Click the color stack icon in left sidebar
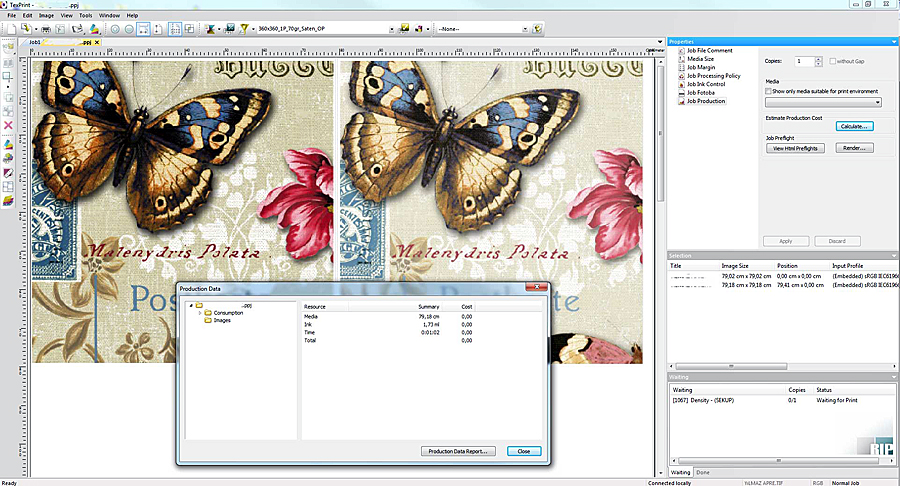This screenshot has height=486, width=900. 8,145
